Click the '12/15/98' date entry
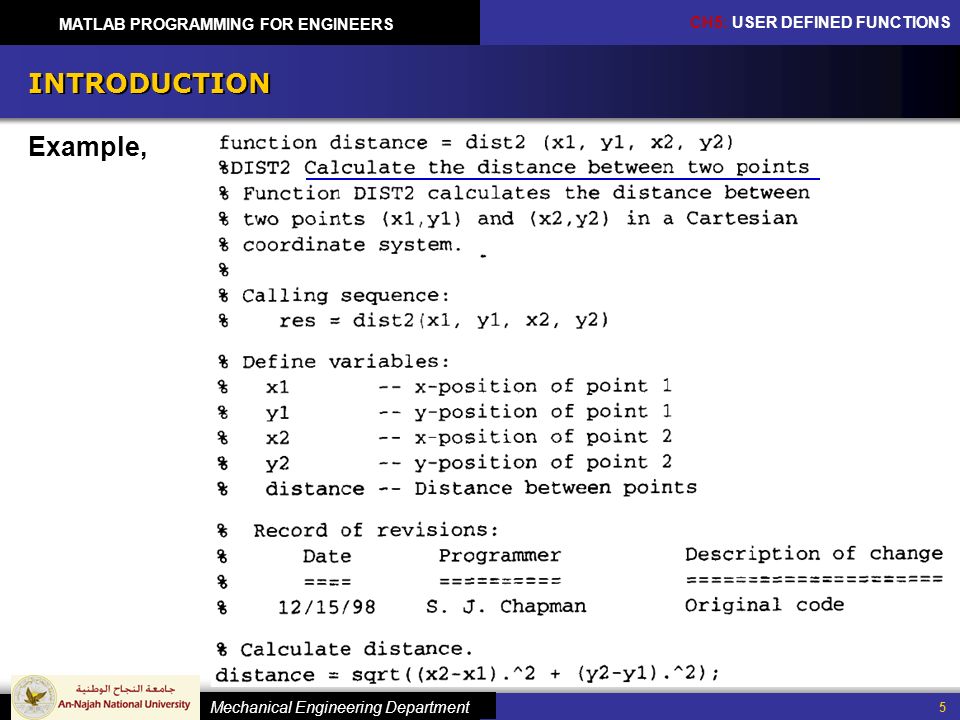 pyautogui.click(x=327, y=607)
